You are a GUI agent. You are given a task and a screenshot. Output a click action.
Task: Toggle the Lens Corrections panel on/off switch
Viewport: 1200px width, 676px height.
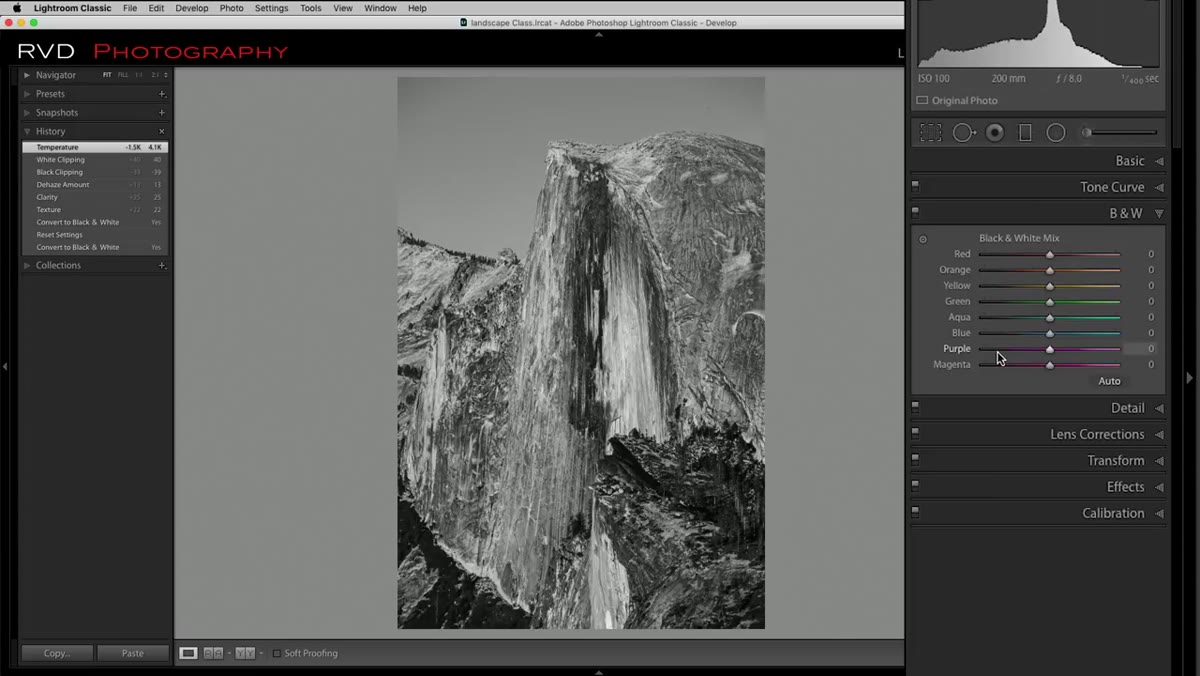[x=915, y=434]
